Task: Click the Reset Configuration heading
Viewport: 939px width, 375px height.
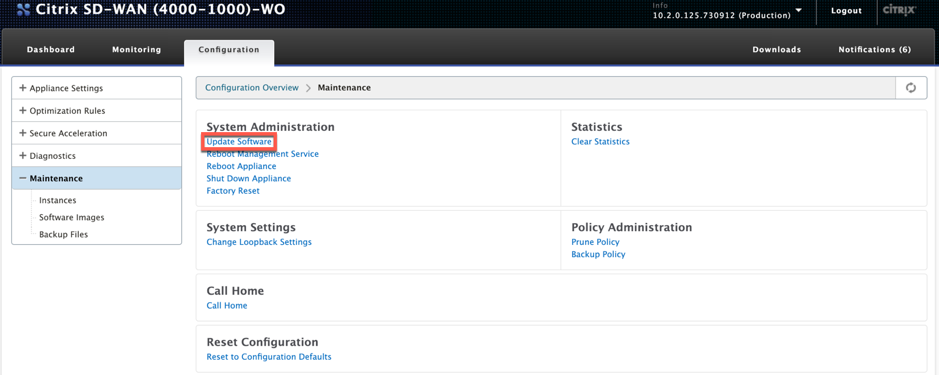Action: (262, 342)
